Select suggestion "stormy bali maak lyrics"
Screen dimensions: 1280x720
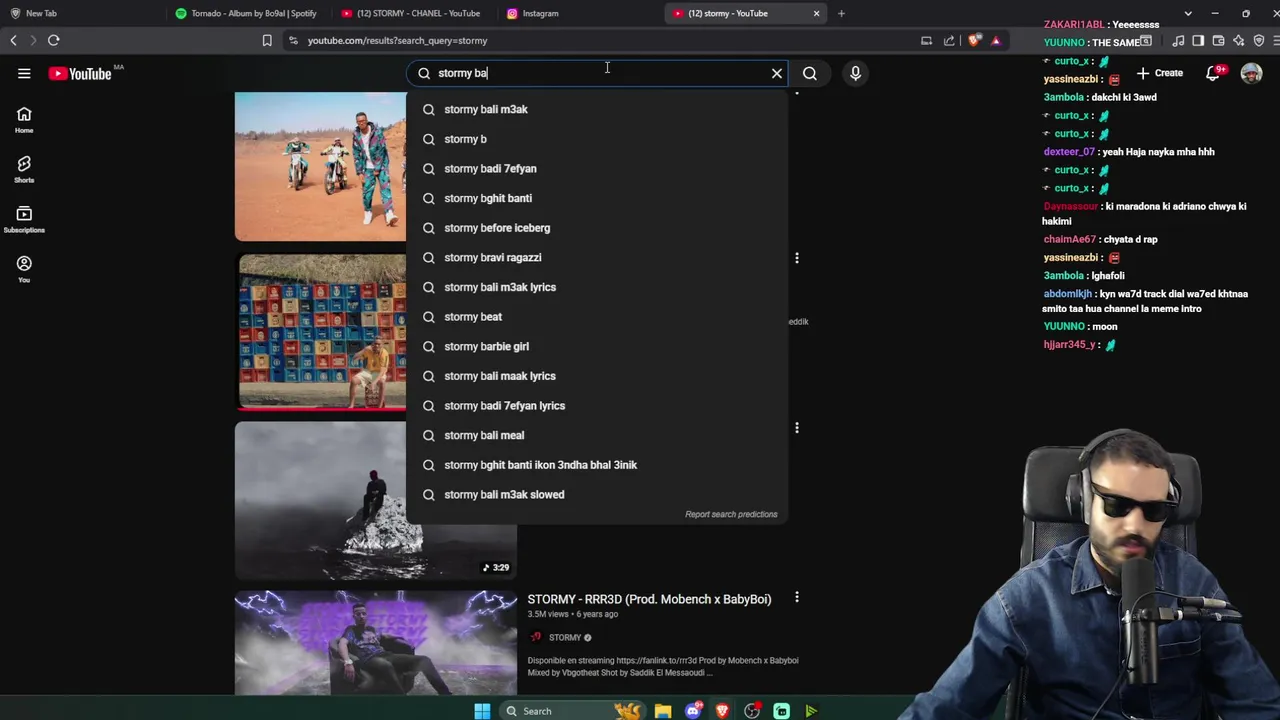pyautogui.click(x=596, y=376)
